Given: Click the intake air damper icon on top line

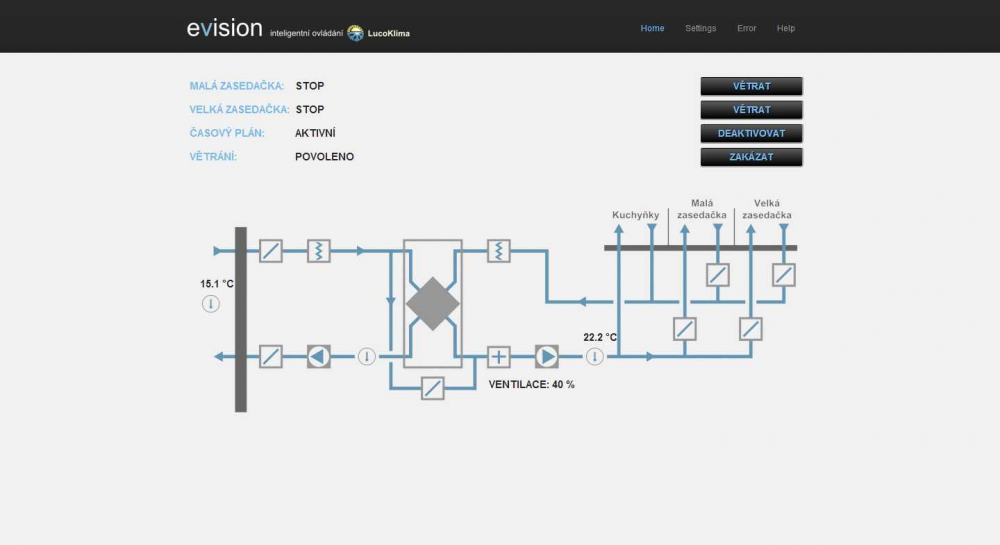Looking at the screenshot, I should pyautogui.click(x=270, y=251).
